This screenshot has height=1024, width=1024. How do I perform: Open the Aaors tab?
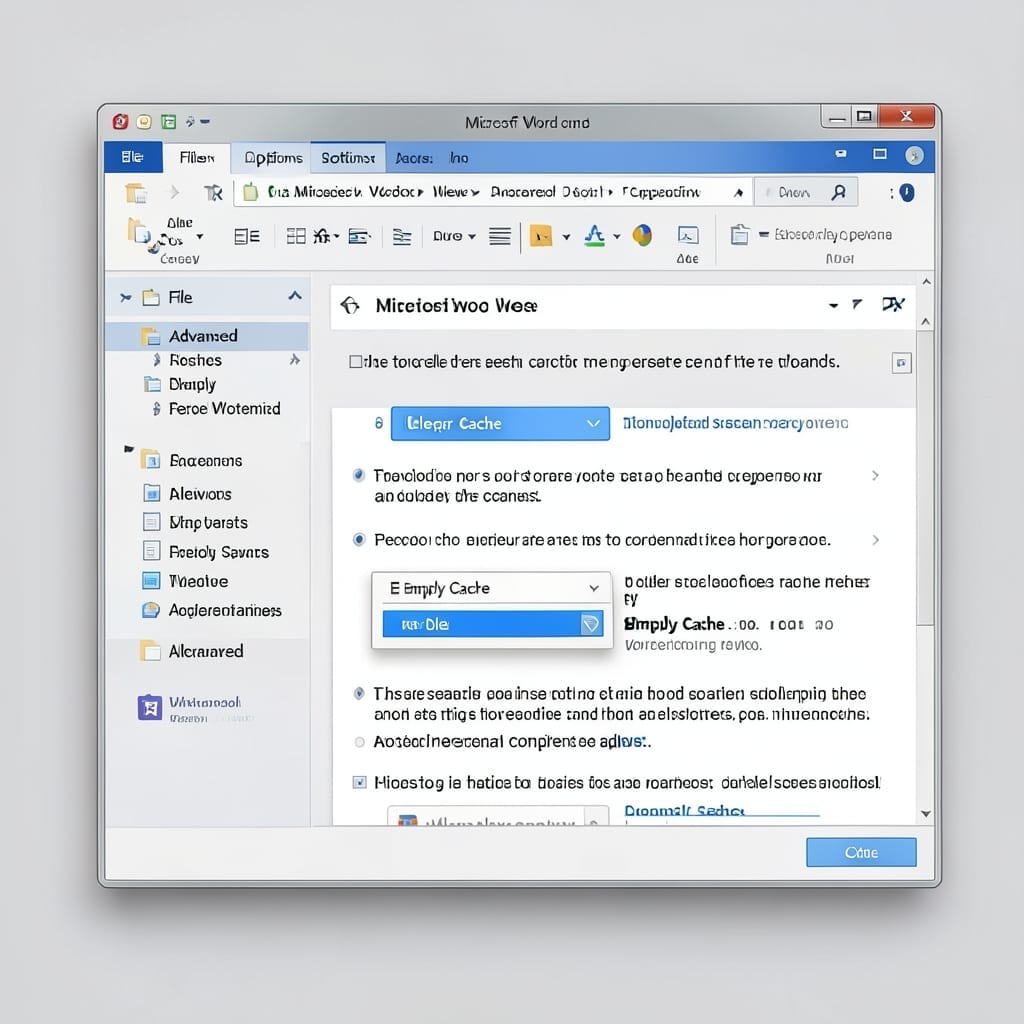click(x=414, y=158)
